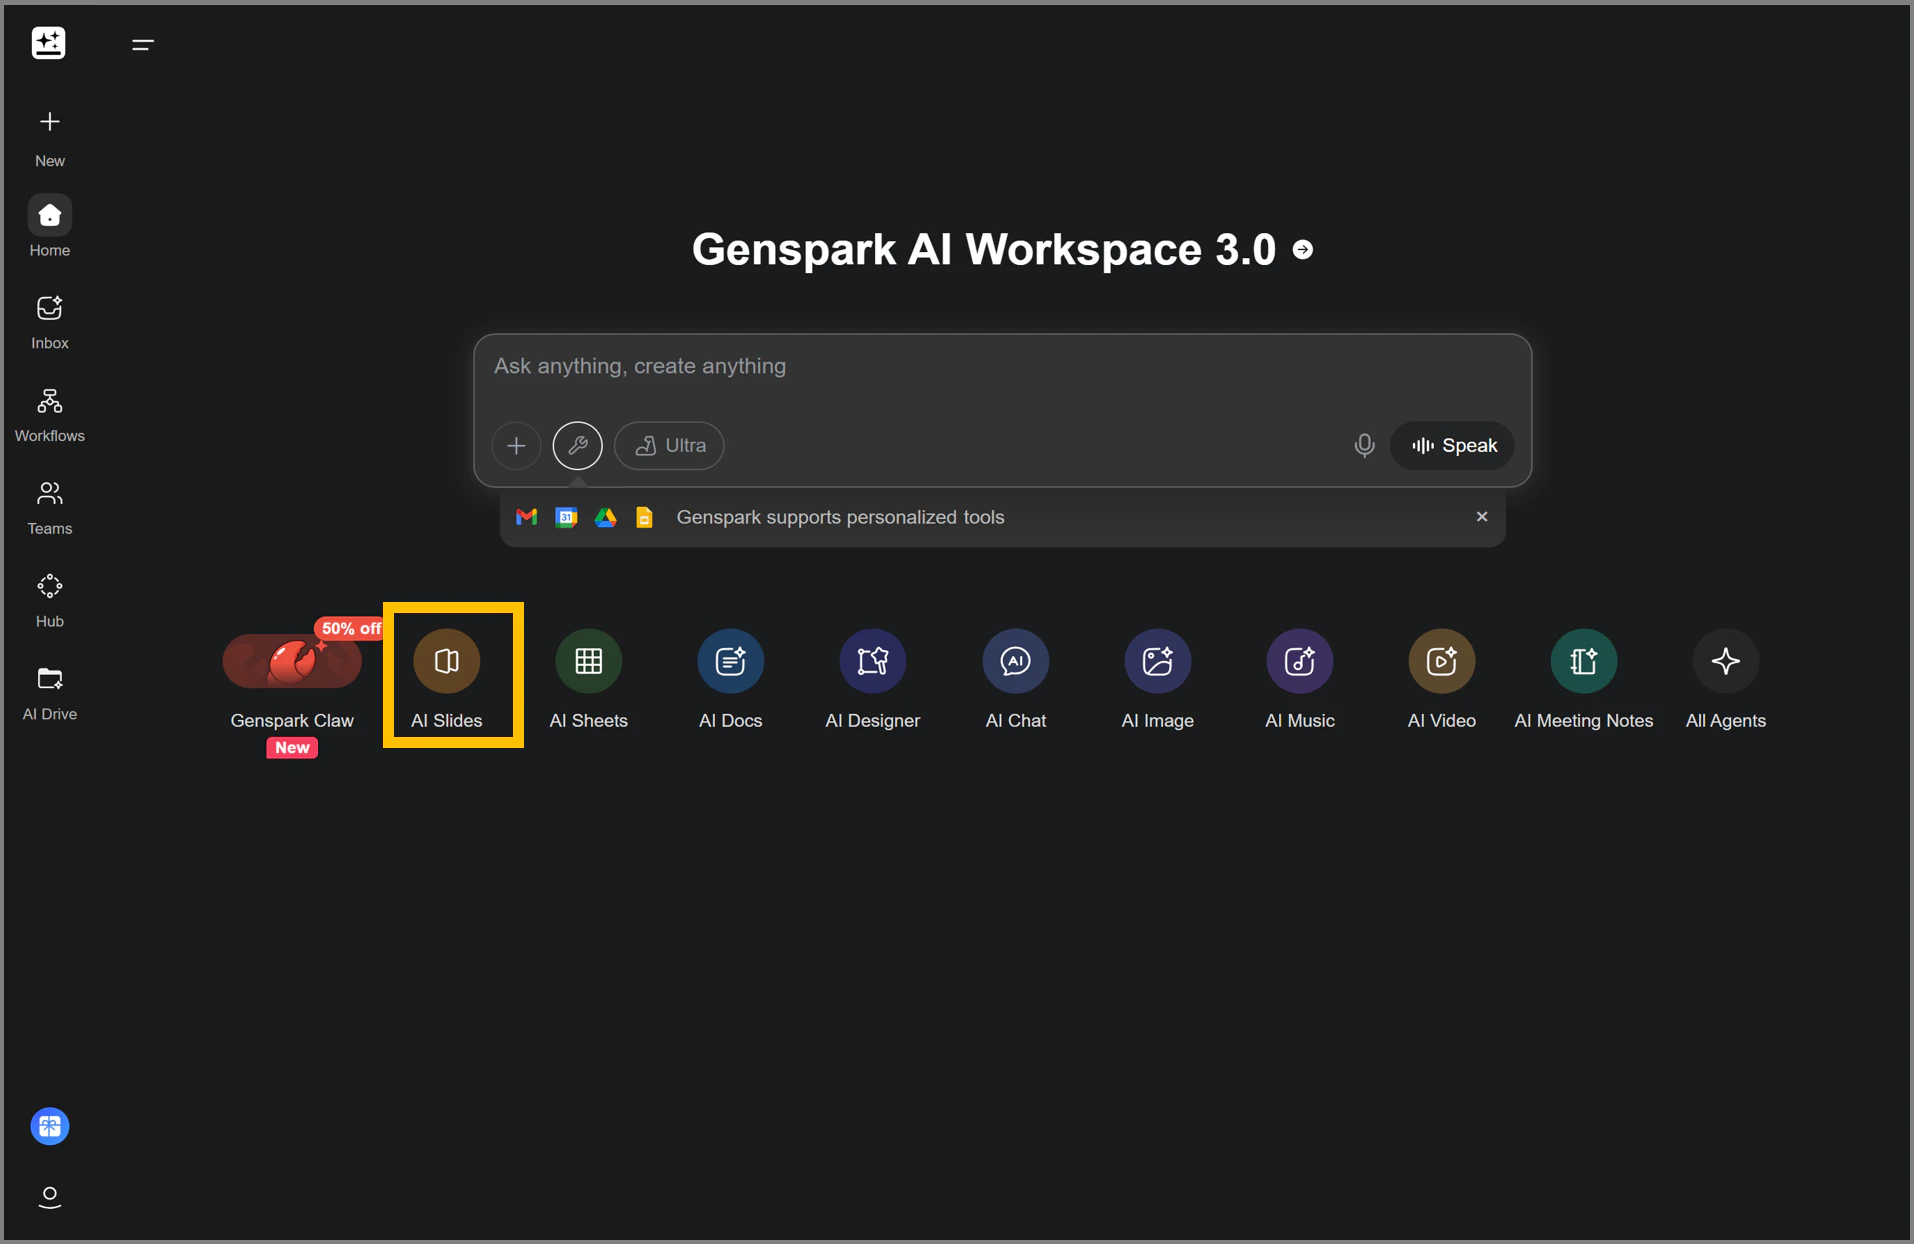Image resolution: width=1914 pixels, height=1244 pixels.
Task: Open AI Chat
Action: [1016, 681]
